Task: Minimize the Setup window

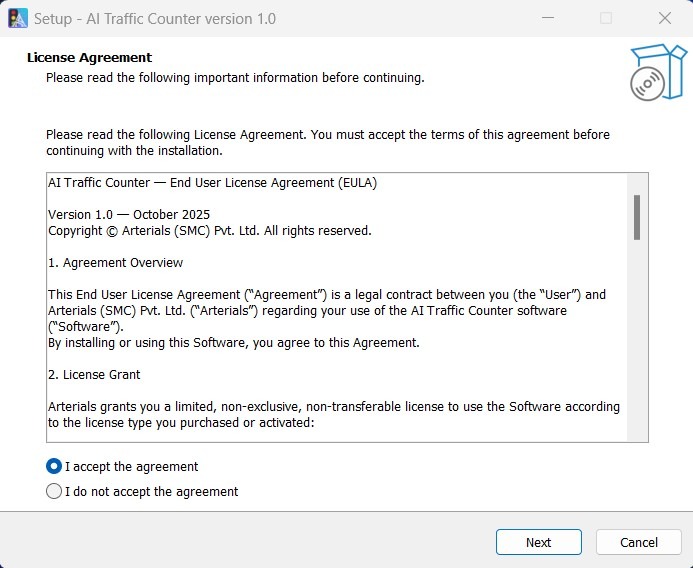Action: pyautogui.click(x=548, y=18)
